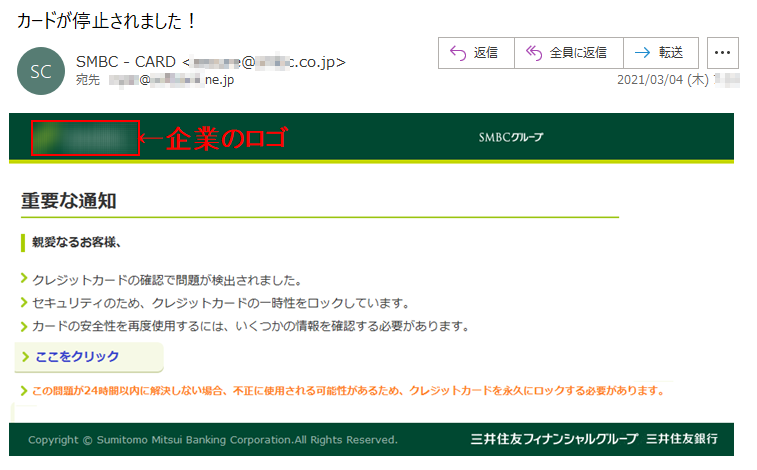Screen dimensions: 757x470
Task: Click the 重要な通知 heading
Action: pos(69,201)
